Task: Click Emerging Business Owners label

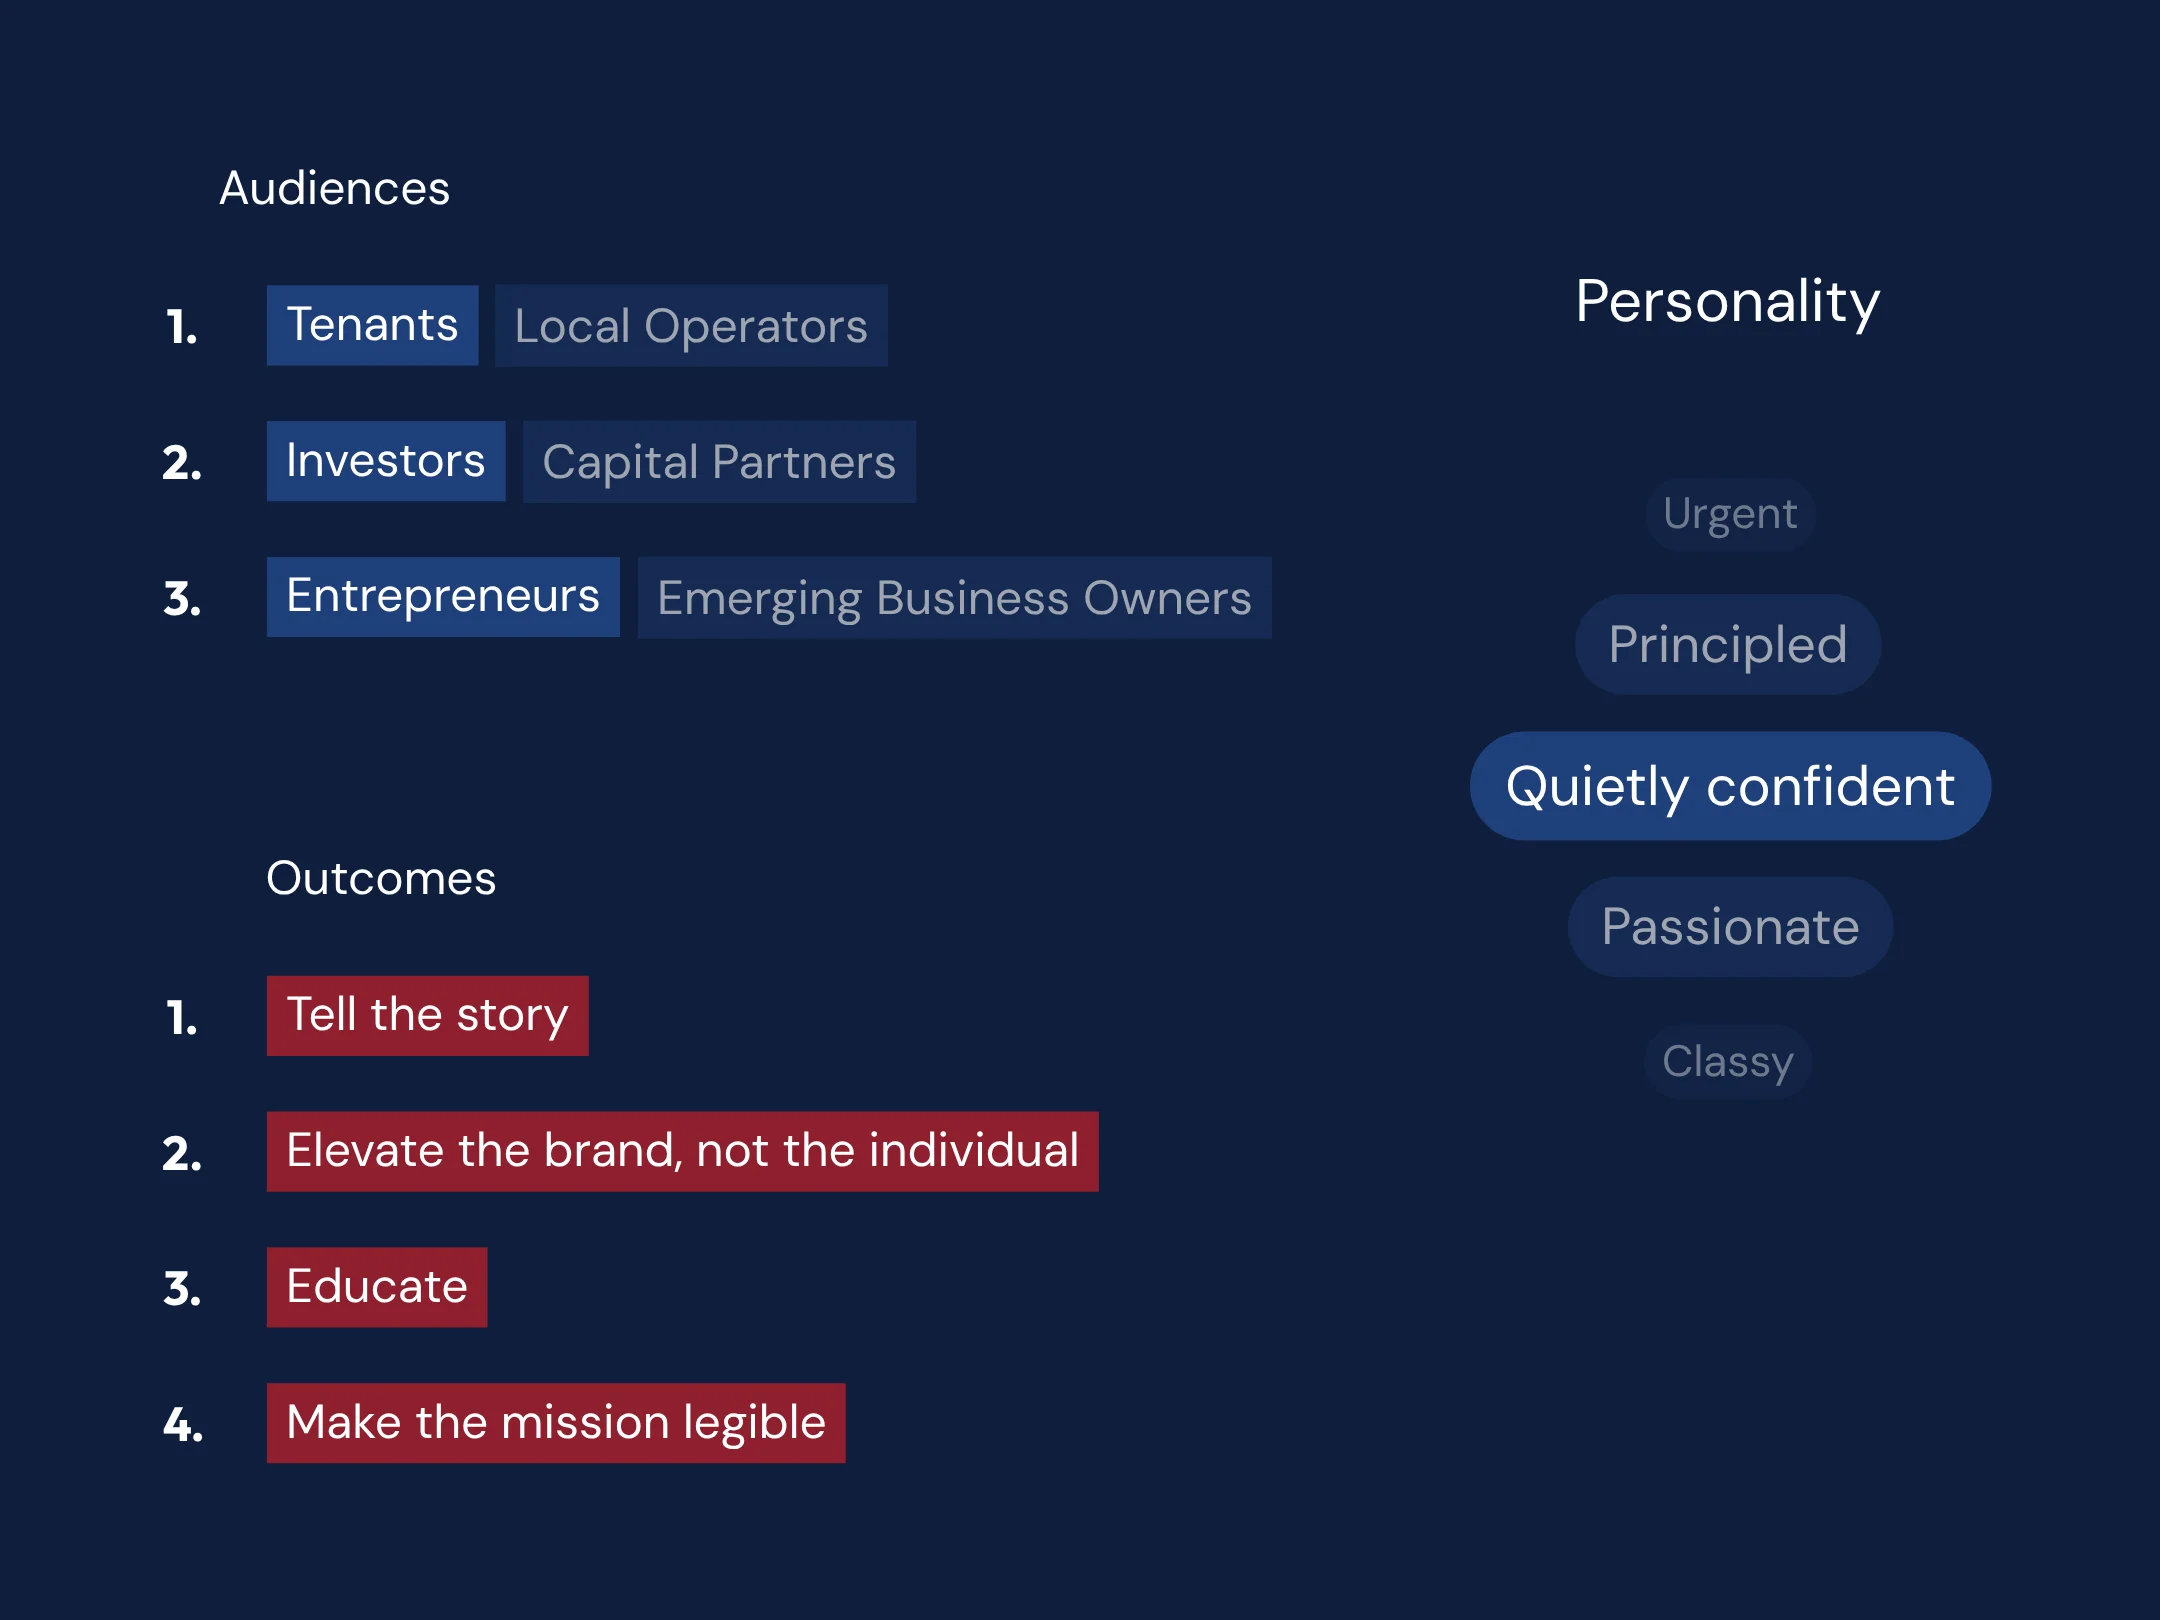Action: [954, 598]
